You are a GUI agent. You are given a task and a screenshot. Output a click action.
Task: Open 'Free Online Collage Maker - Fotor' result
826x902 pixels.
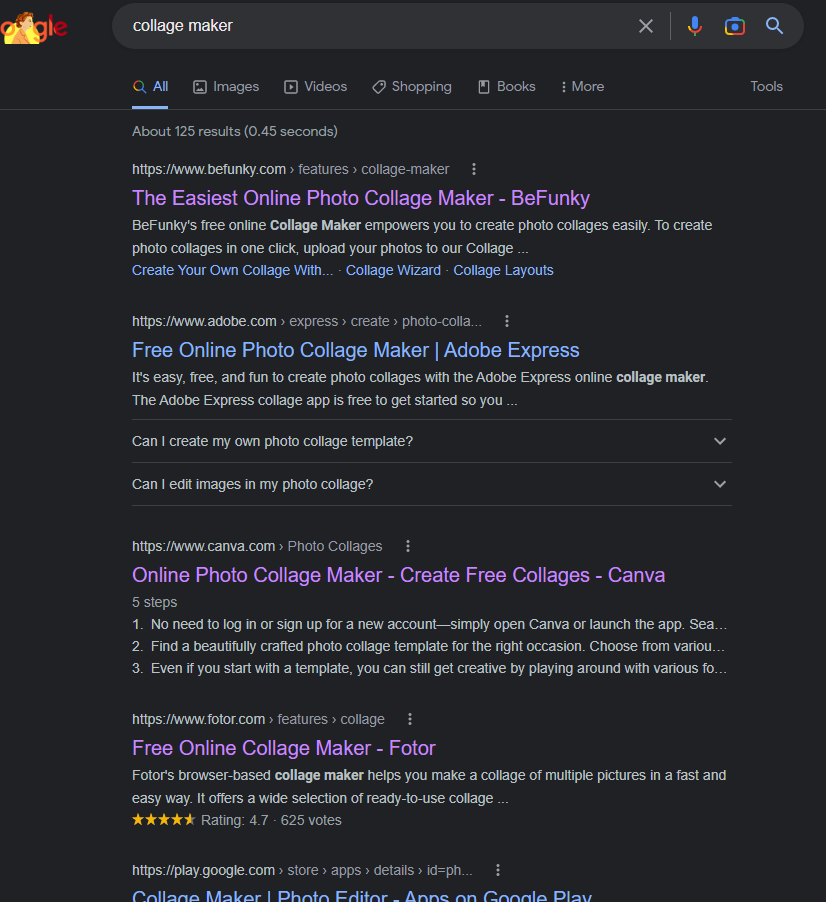tap(284, 748)
